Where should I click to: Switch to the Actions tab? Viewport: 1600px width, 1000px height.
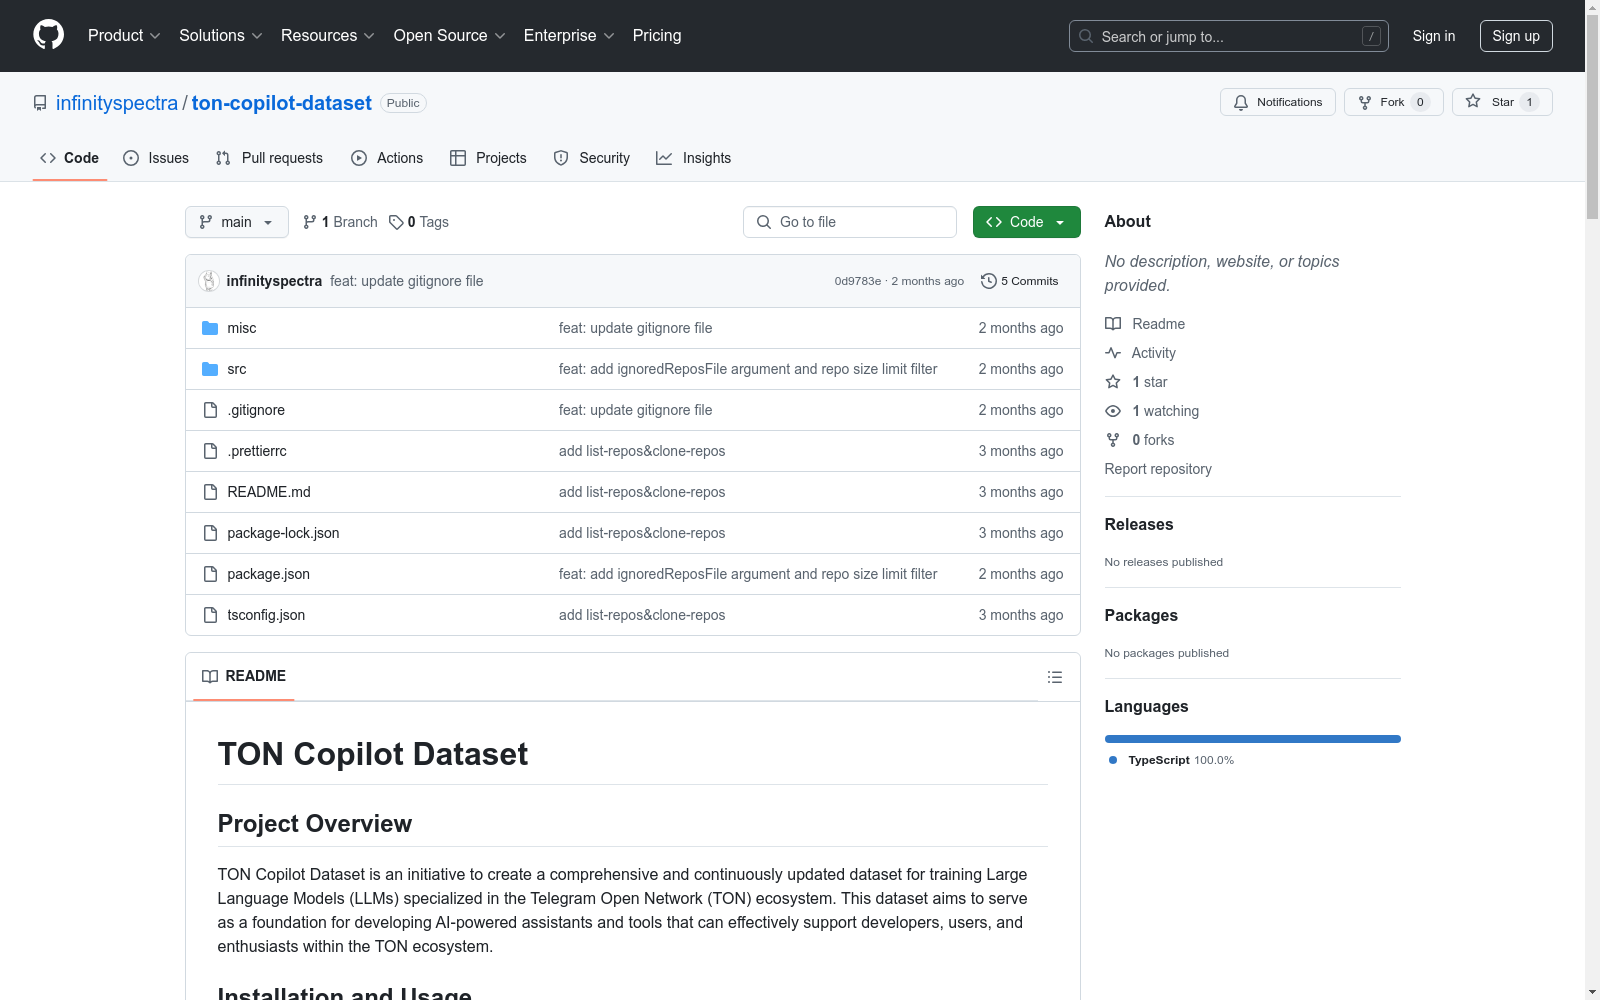click(387, 158)
